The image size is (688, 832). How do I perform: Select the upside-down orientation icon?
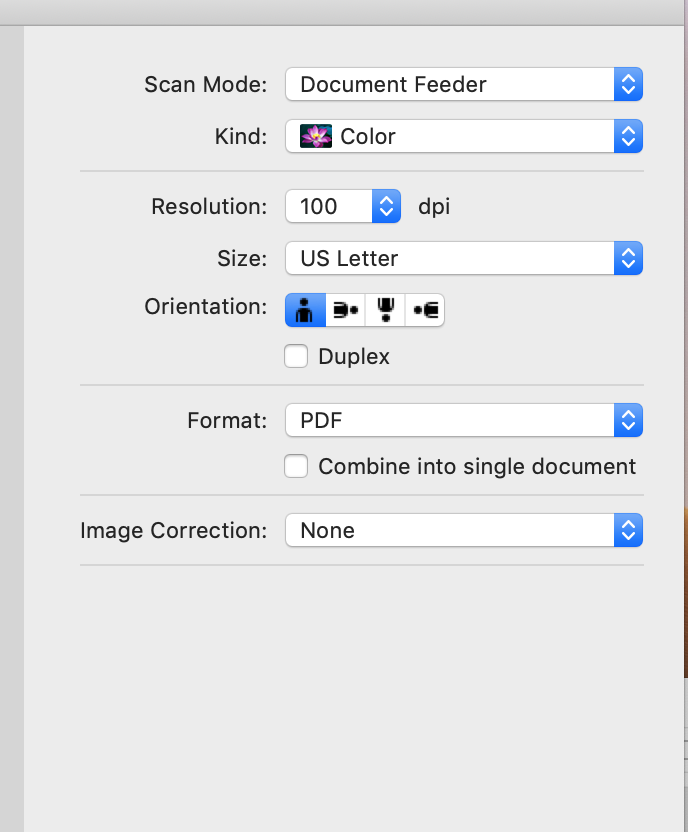coord(385,310)
